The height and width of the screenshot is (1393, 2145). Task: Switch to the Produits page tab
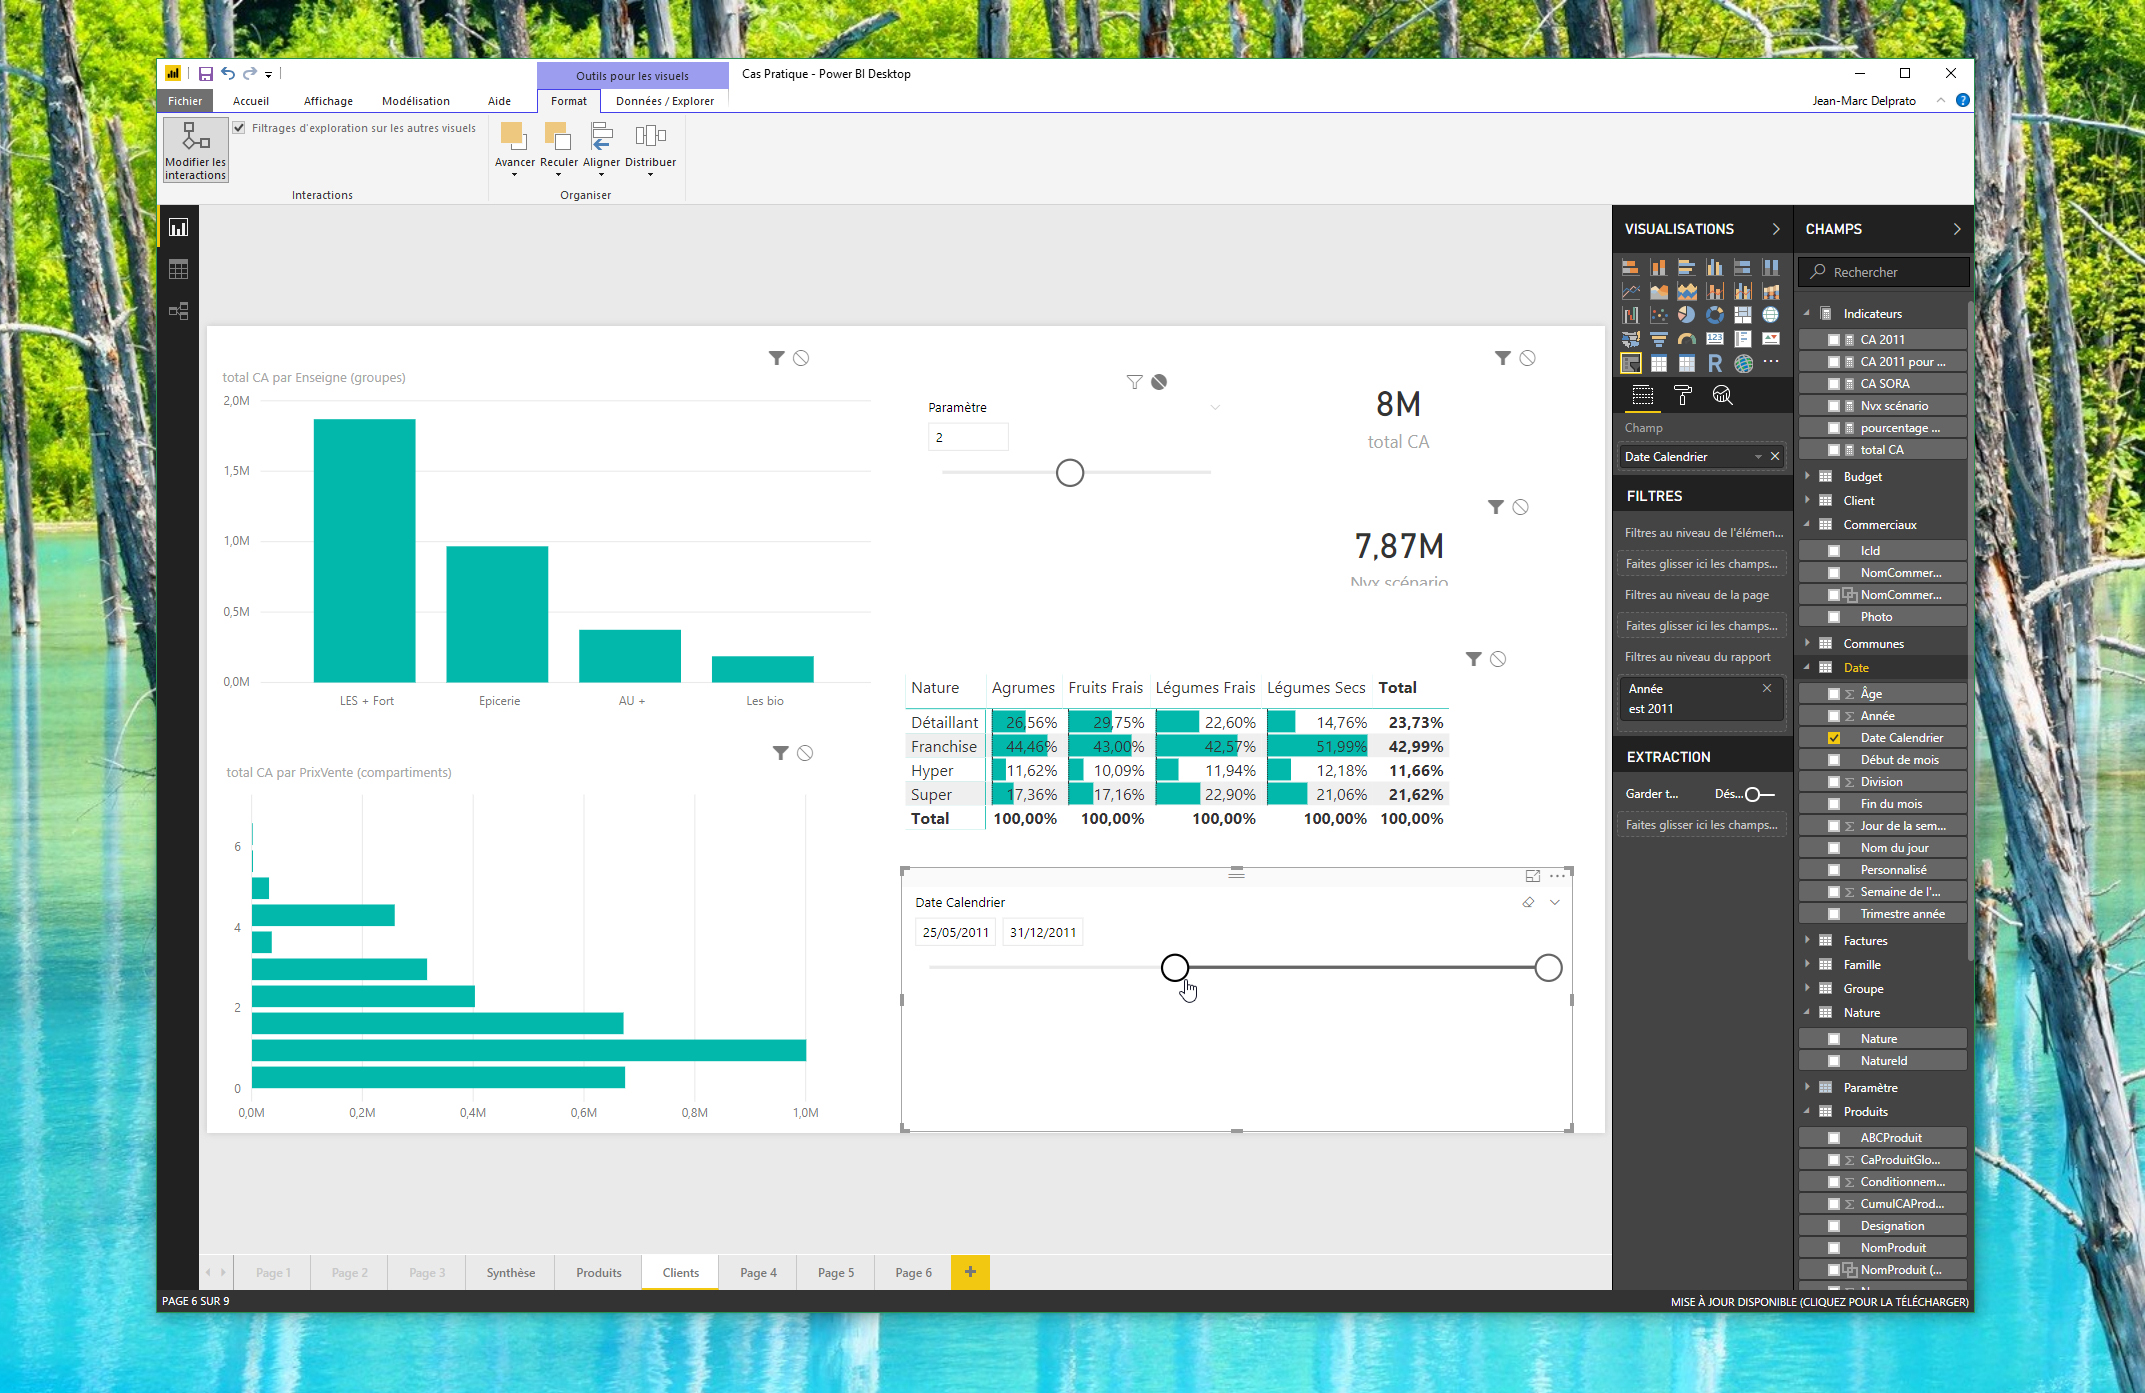coord(599,1272)
